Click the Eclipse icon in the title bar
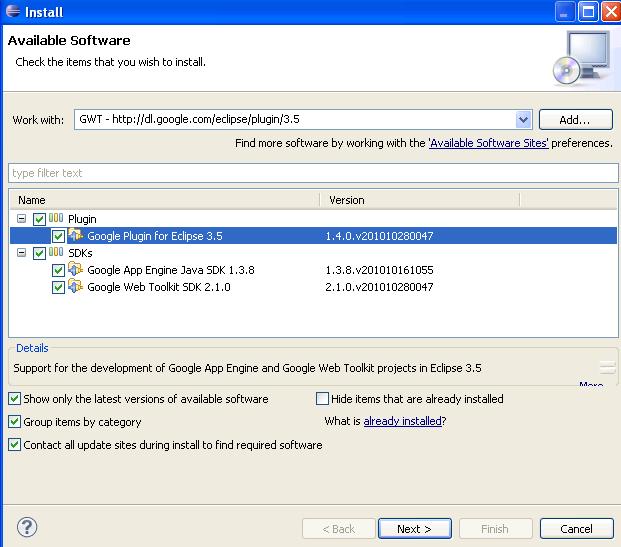The image size is (621, 547). click(13, 11)
